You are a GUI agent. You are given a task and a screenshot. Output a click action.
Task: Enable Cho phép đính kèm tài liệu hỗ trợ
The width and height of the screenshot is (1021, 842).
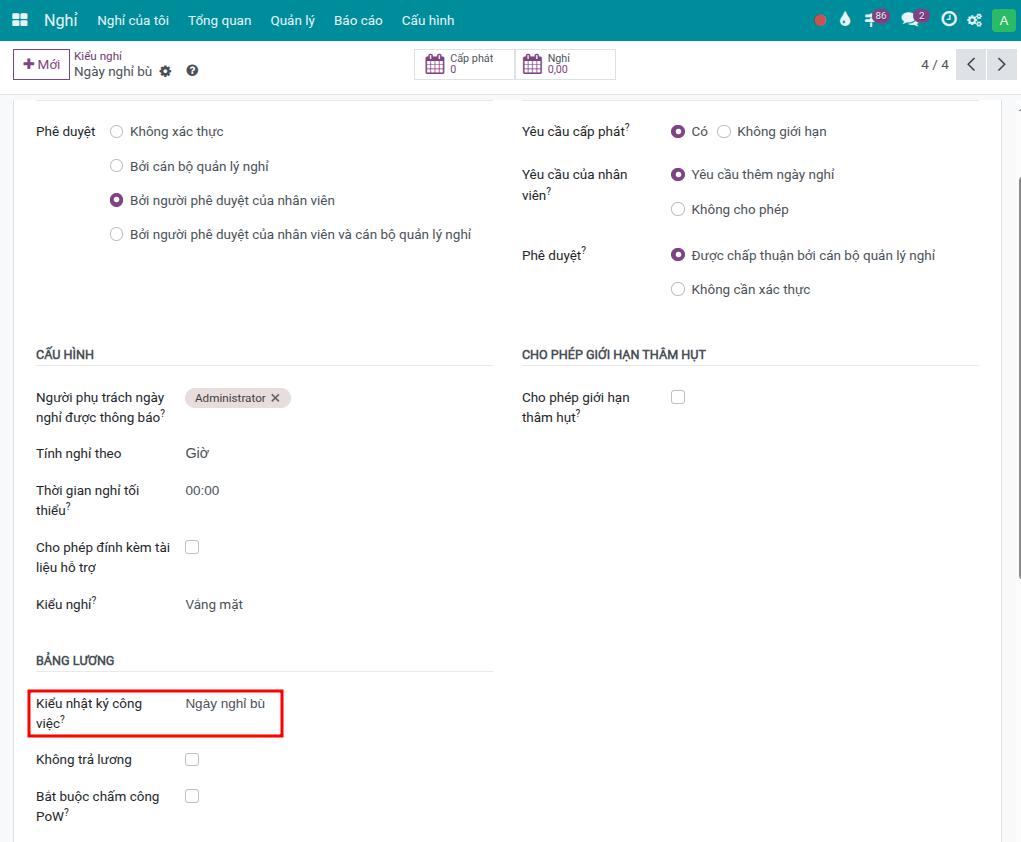click(x=192, y=547)
